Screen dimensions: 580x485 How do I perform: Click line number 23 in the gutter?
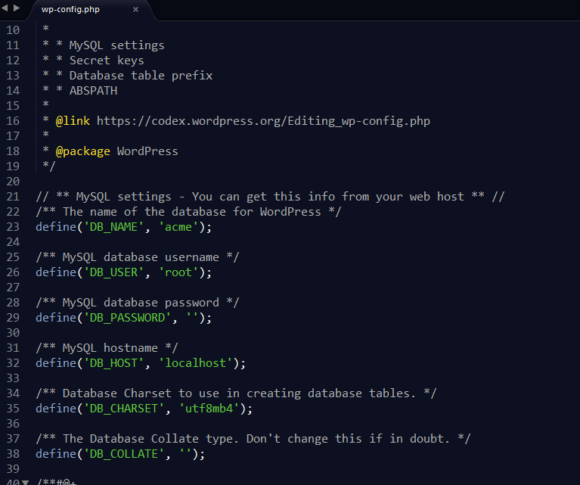(13, 227)
